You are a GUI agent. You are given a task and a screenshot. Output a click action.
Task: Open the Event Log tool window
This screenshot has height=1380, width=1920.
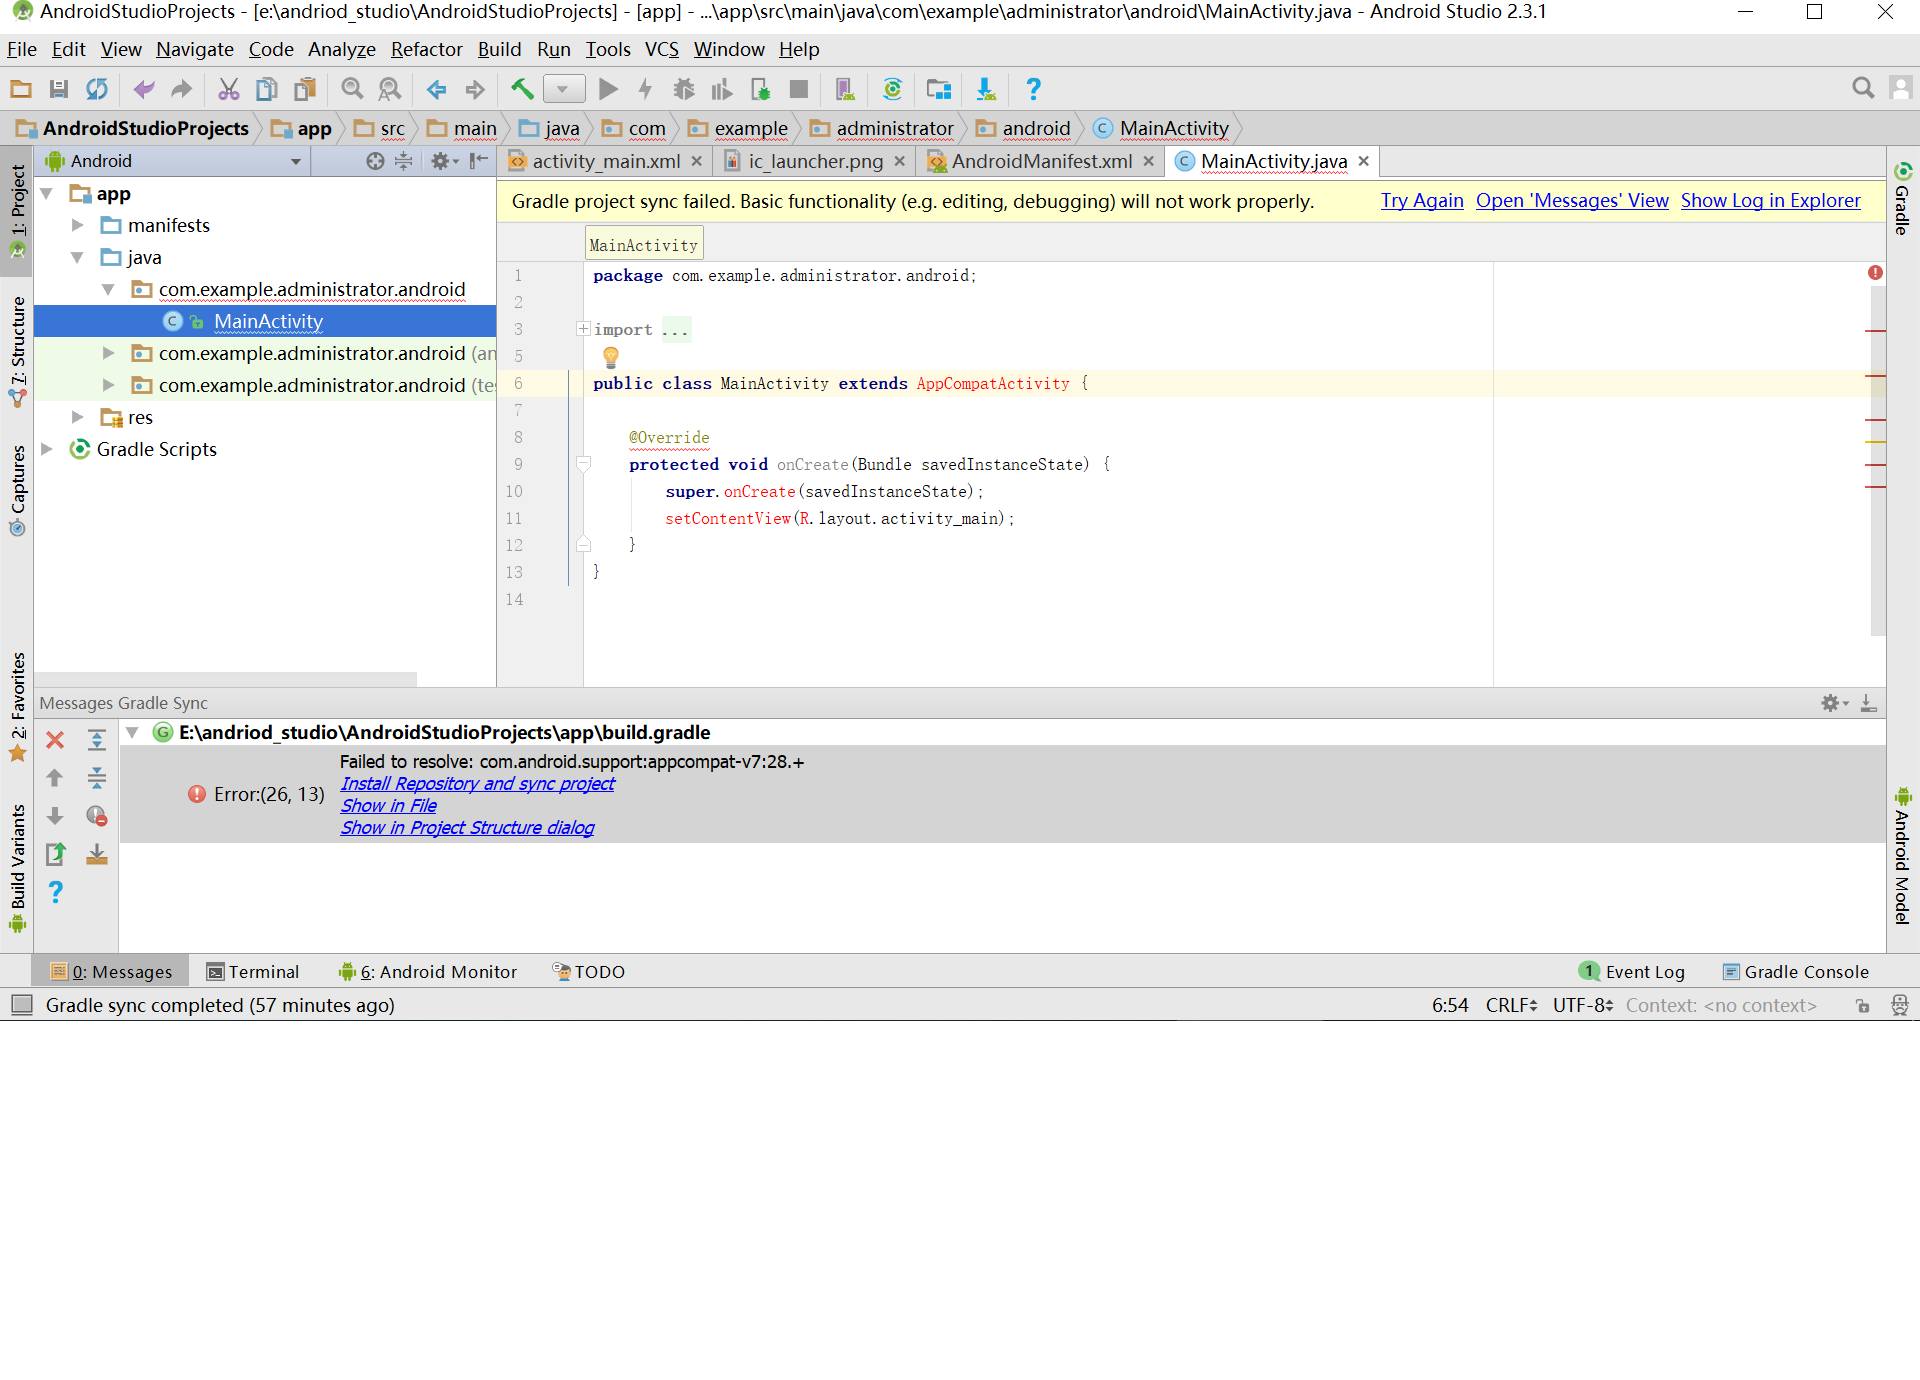1633,972
